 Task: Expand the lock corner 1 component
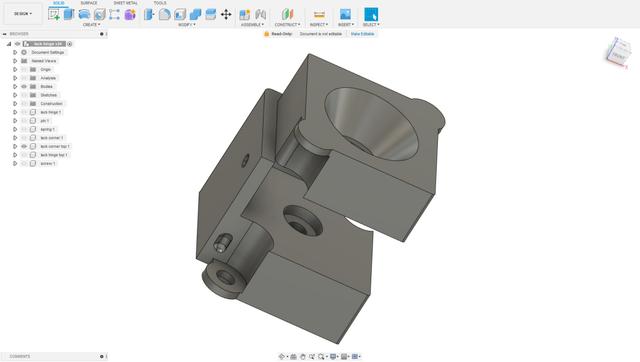point(15,138)
